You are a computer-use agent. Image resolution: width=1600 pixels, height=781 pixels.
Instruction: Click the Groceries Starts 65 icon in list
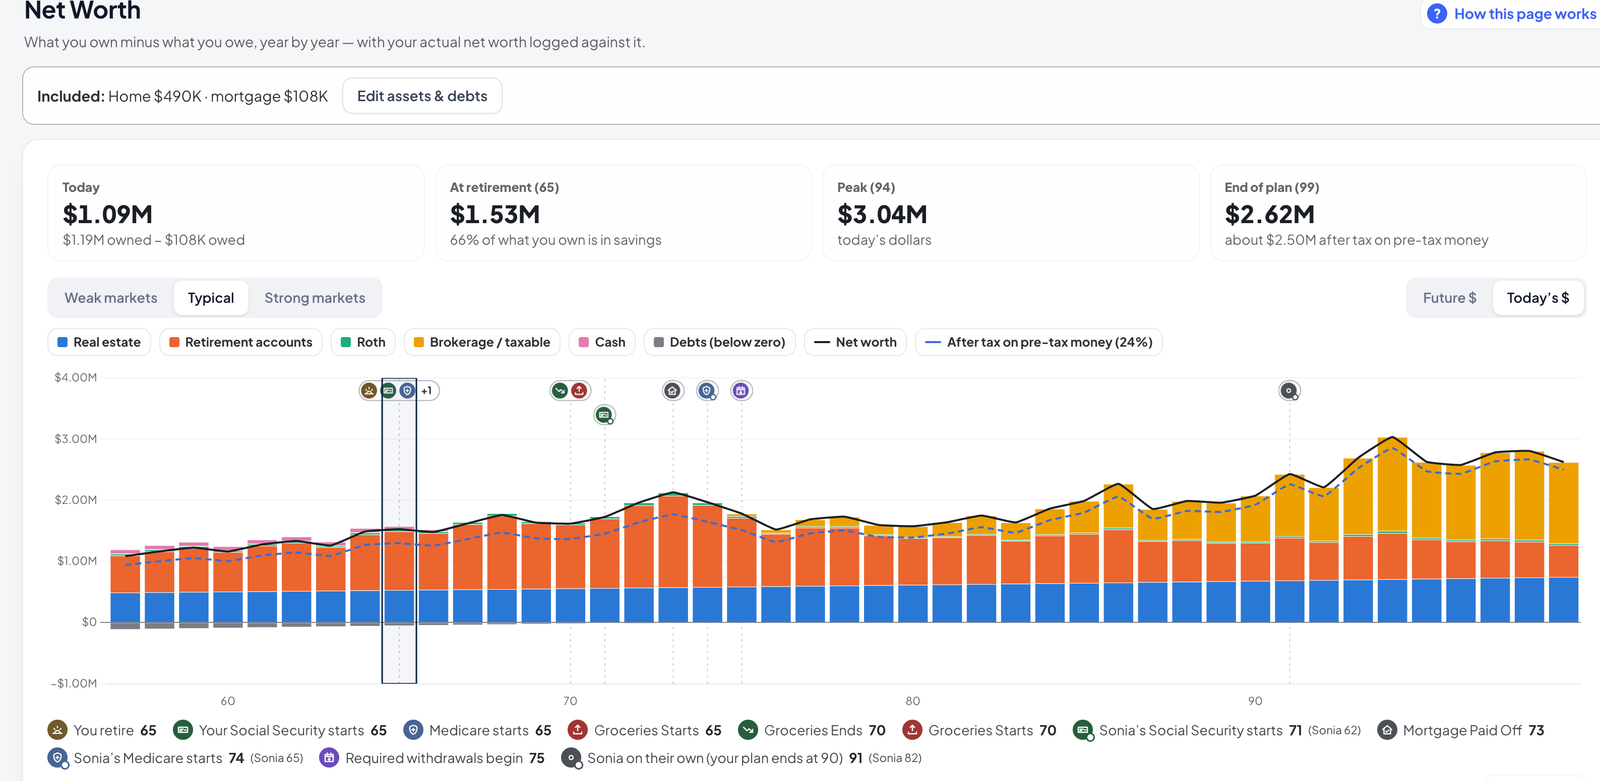[x=578, y=731]
